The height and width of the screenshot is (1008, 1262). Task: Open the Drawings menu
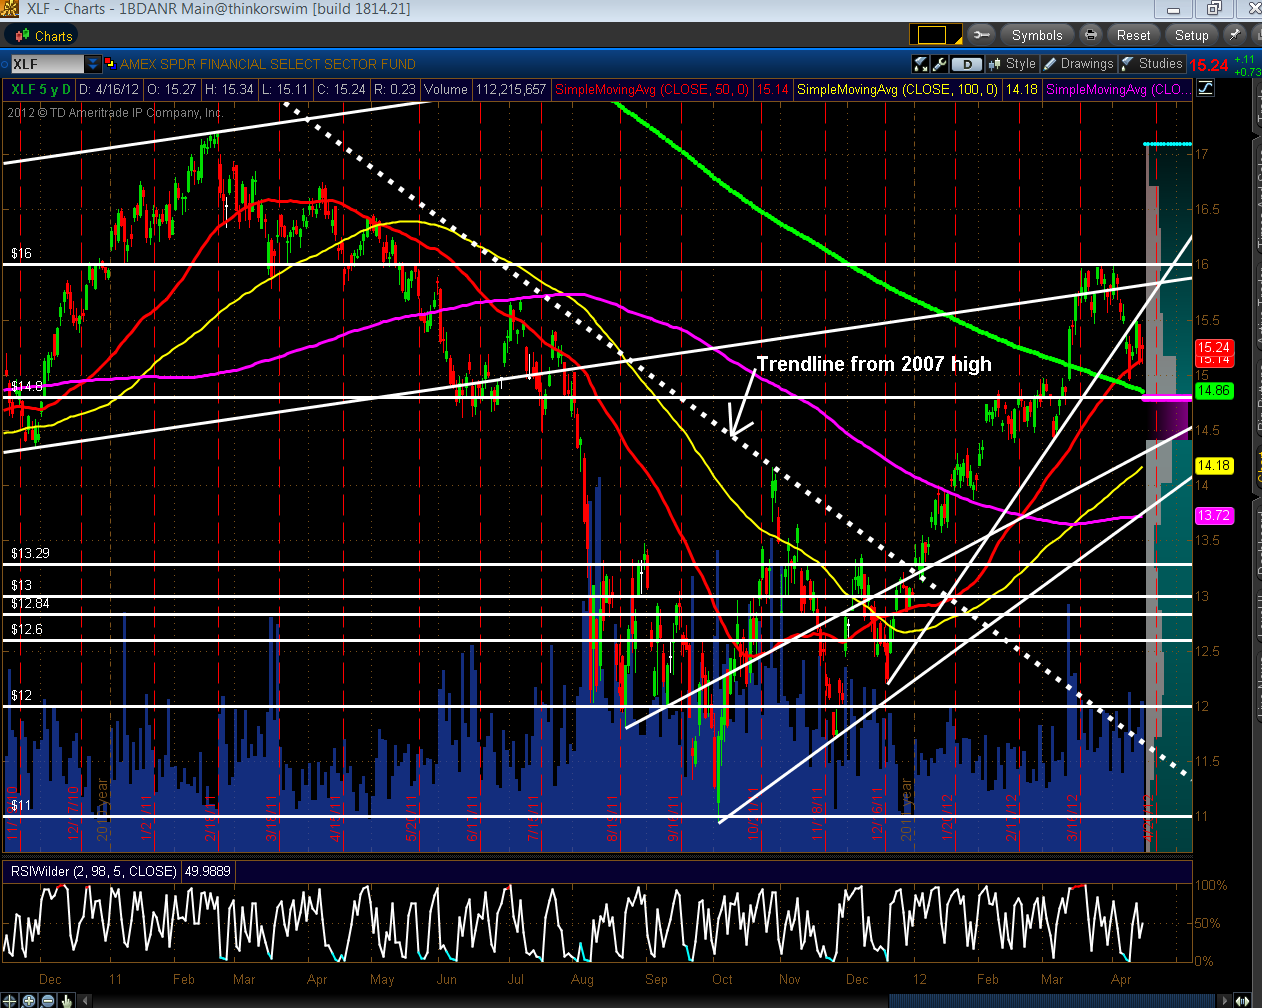1079,64
